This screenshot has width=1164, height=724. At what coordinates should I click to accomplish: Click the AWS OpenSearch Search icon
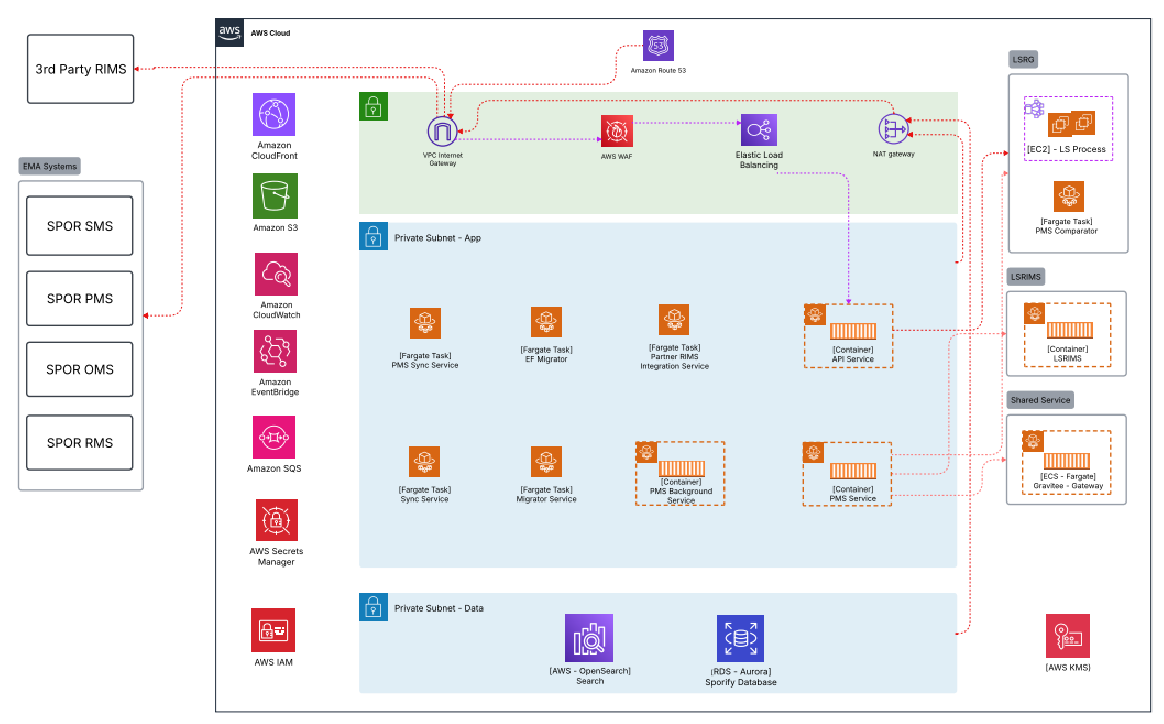(x=589, y=638)
